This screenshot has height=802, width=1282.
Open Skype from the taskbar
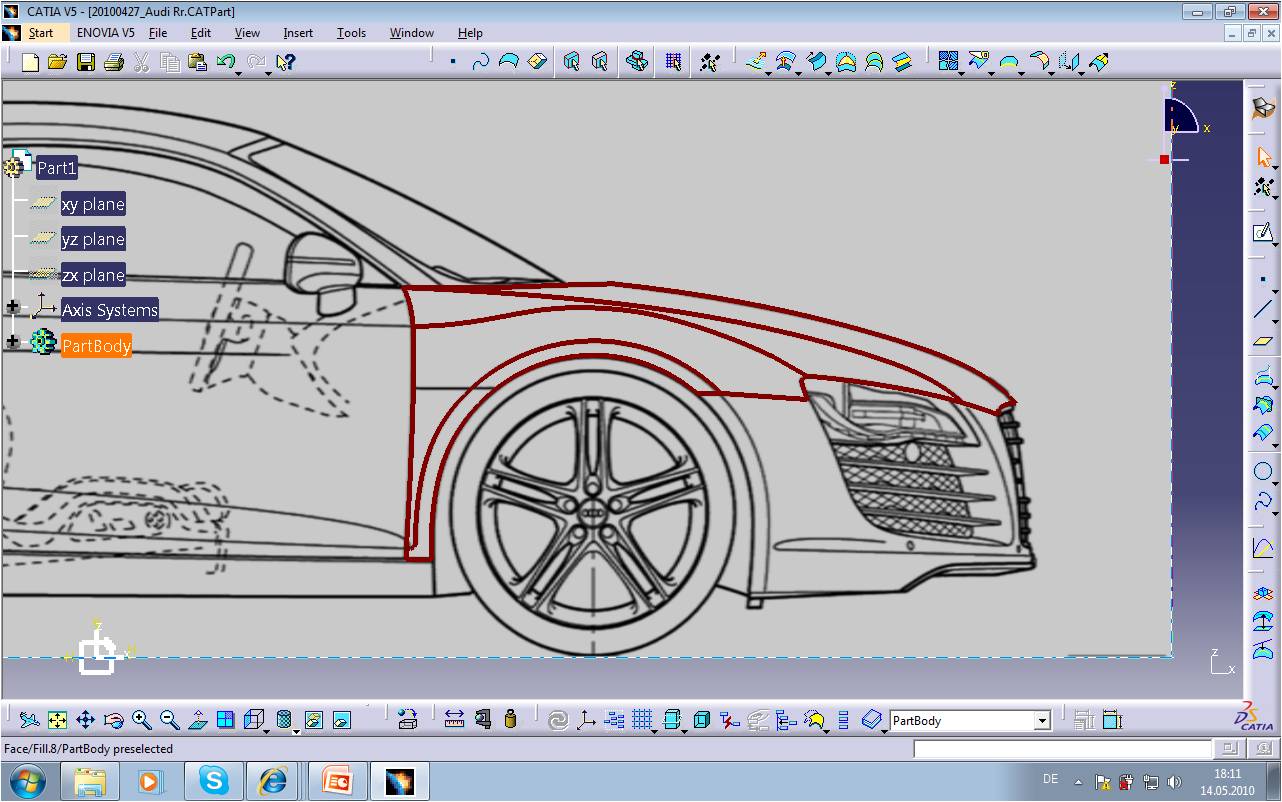point(213,781)
